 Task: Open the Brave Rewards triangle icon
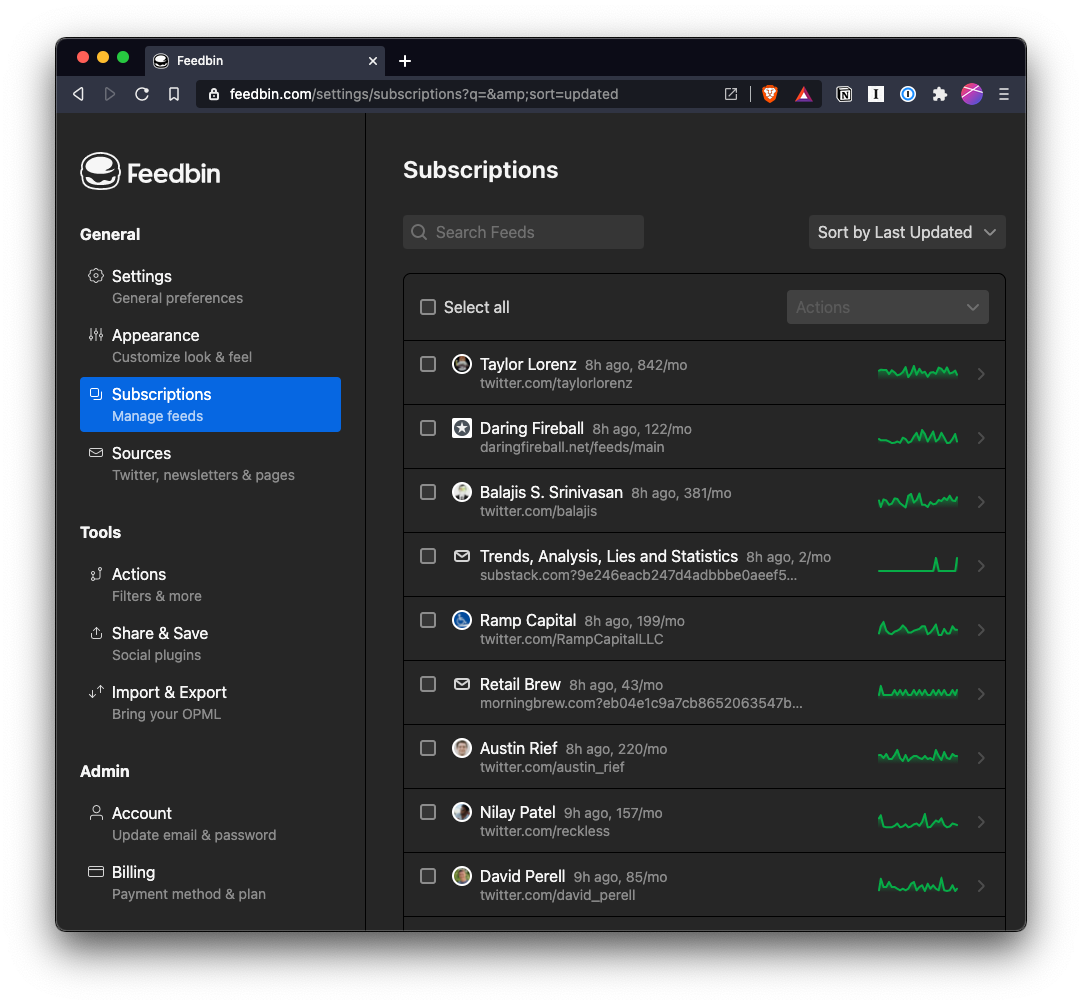(803, 94)
